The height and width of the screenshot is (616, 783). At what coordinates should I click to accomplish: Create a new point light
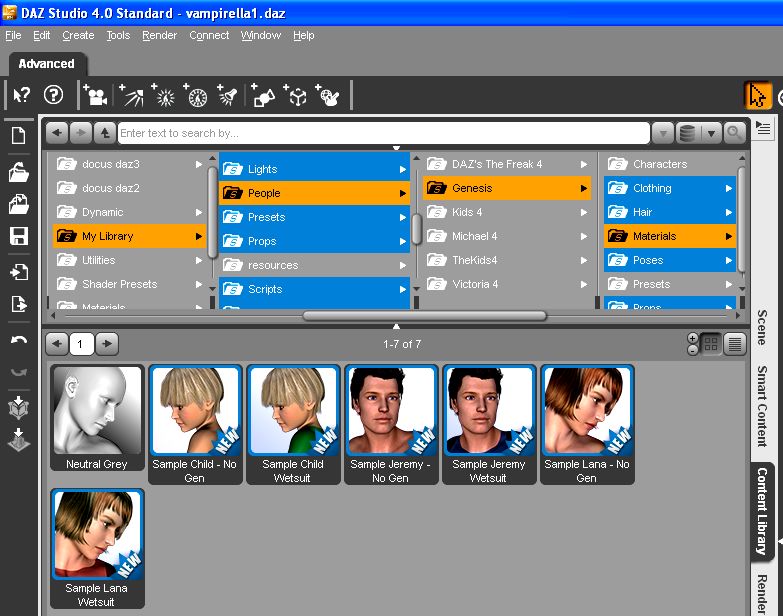coord(164,95)
